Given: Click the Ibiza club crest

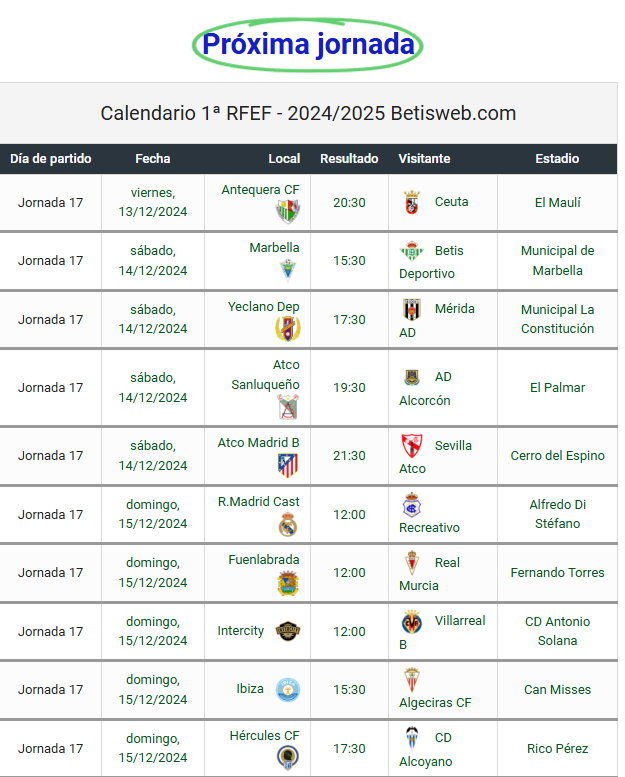Looking at the screenshot, I should pyautogui.click(x=288, y=689).
